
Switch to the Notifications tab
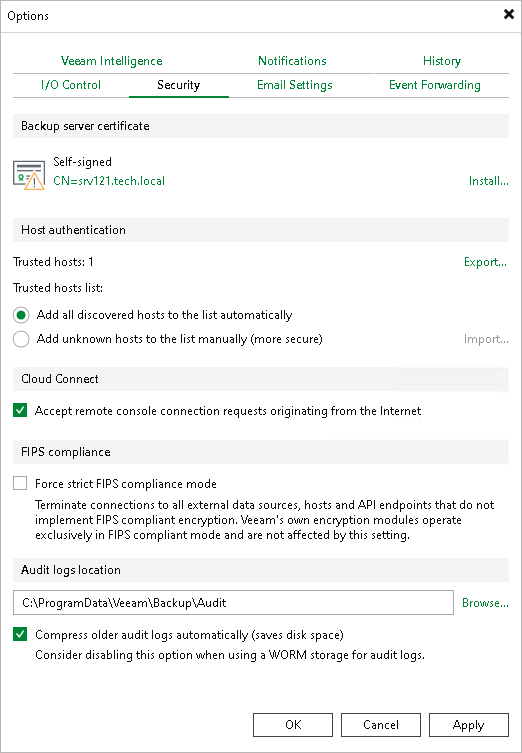[292, 61]
